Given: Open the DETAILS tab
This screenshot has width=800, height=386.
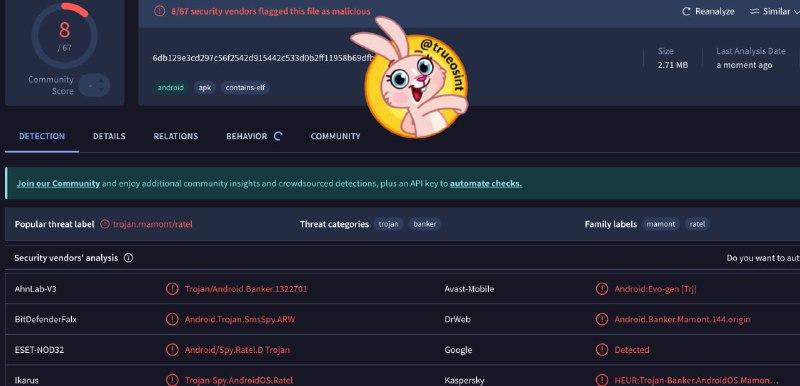Looking at the screenshot, I should pyautogui.click(x=109, y=136).
